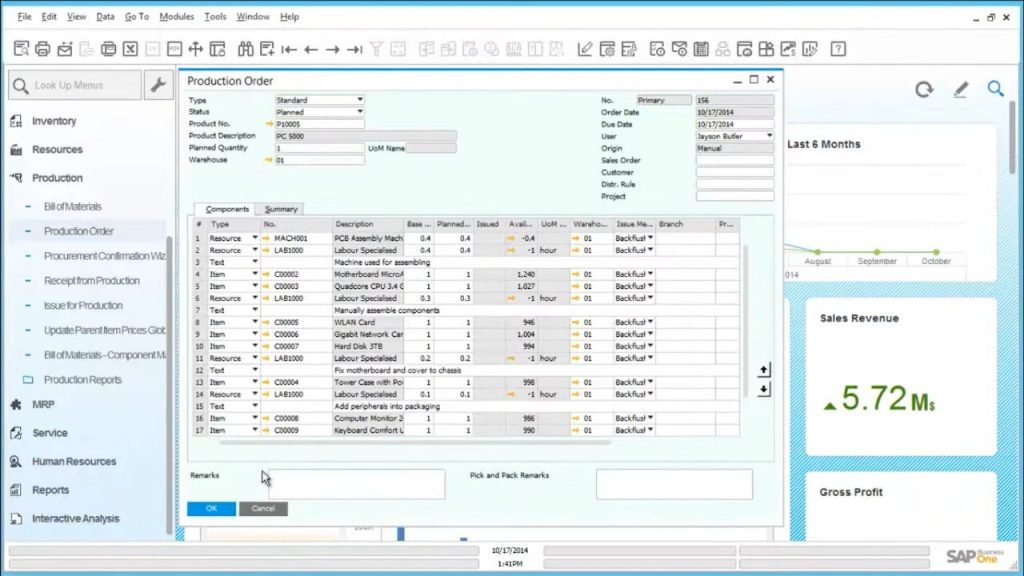Click the Find binoculars icon
Viewport: 1024px width, 576px height.
[246, 49]
